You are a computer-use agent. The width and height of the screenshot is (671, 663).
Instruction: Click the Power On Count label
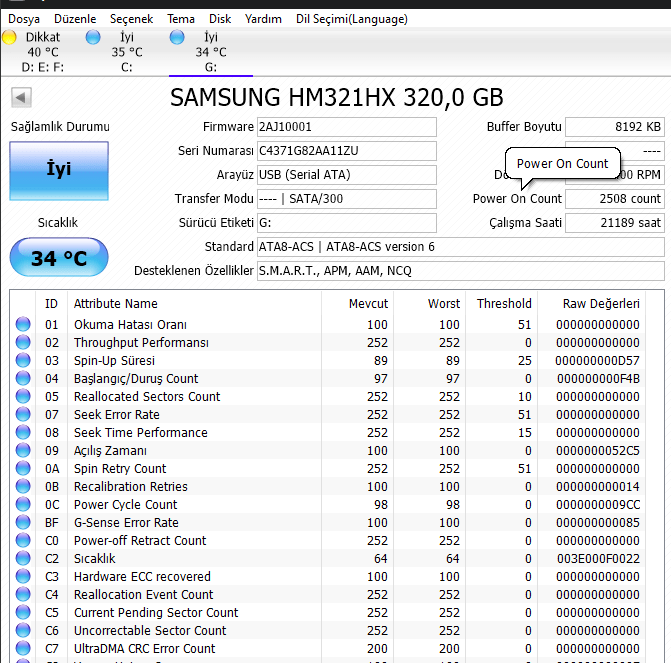(x=517, y=199)
